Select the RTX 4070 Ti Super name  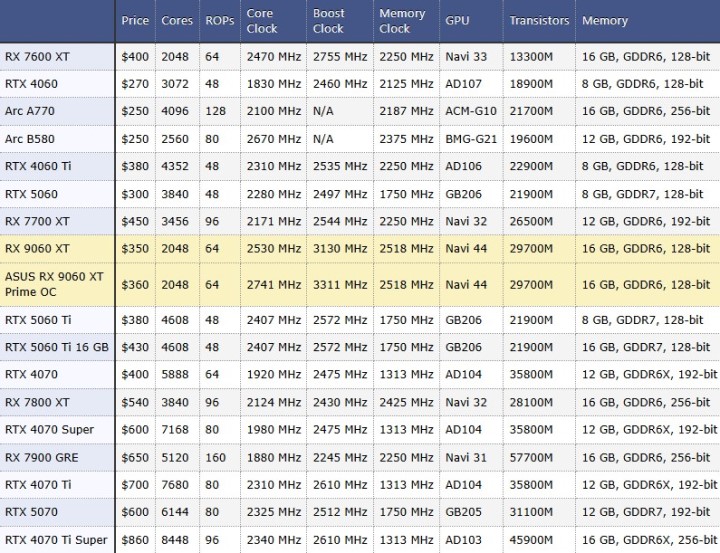pos(56,540)
